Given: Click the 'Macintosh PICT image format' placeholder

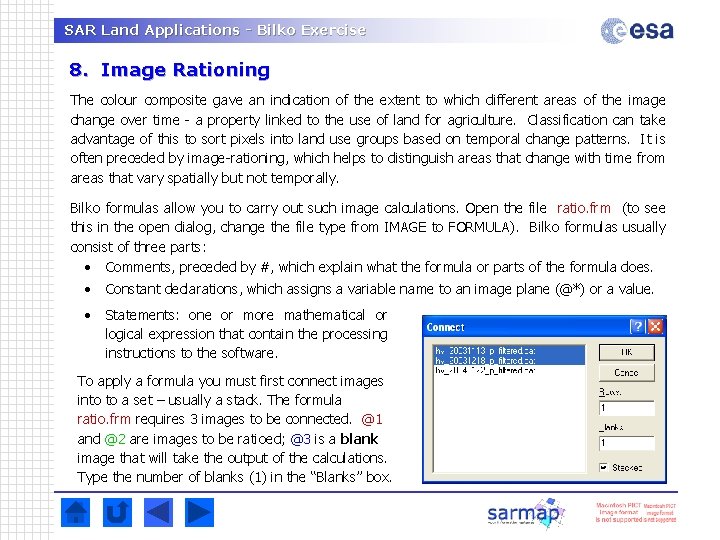Looking at the screenshot, I should point(636,512).
